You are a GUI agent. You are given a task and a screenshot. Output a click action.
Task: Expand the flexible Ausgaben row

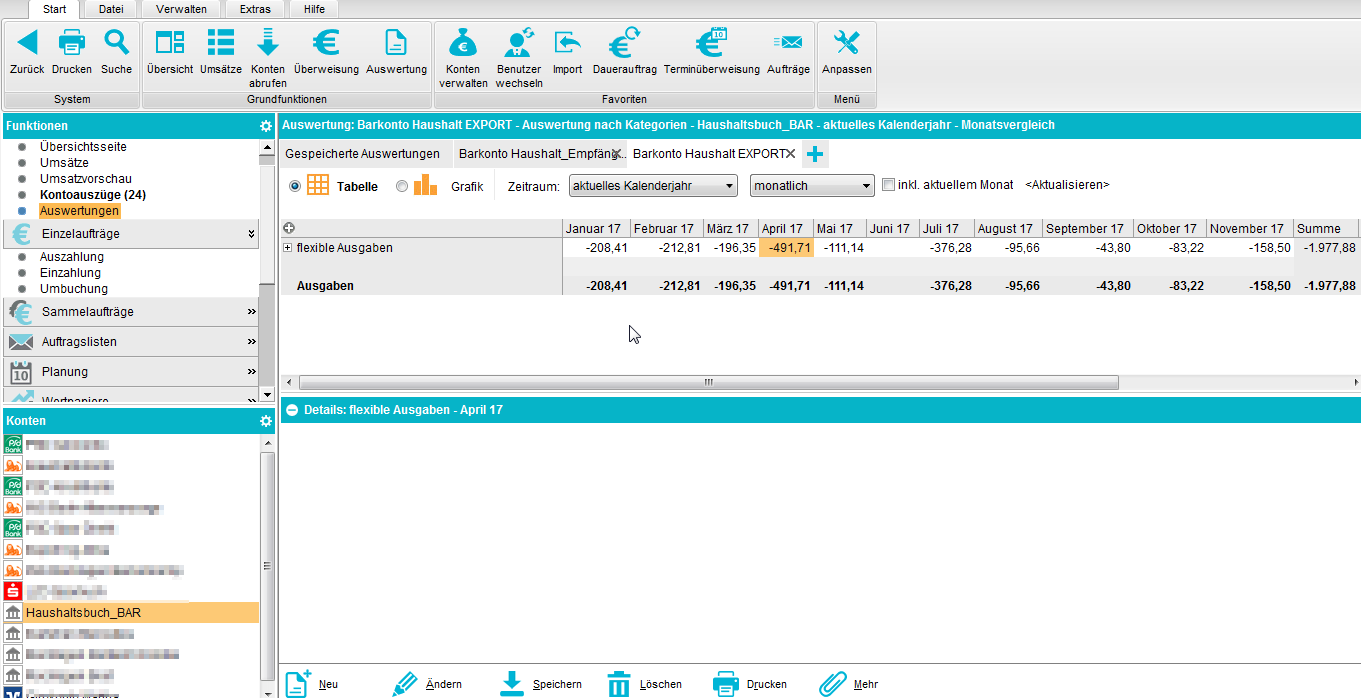(x=288, y=247)
